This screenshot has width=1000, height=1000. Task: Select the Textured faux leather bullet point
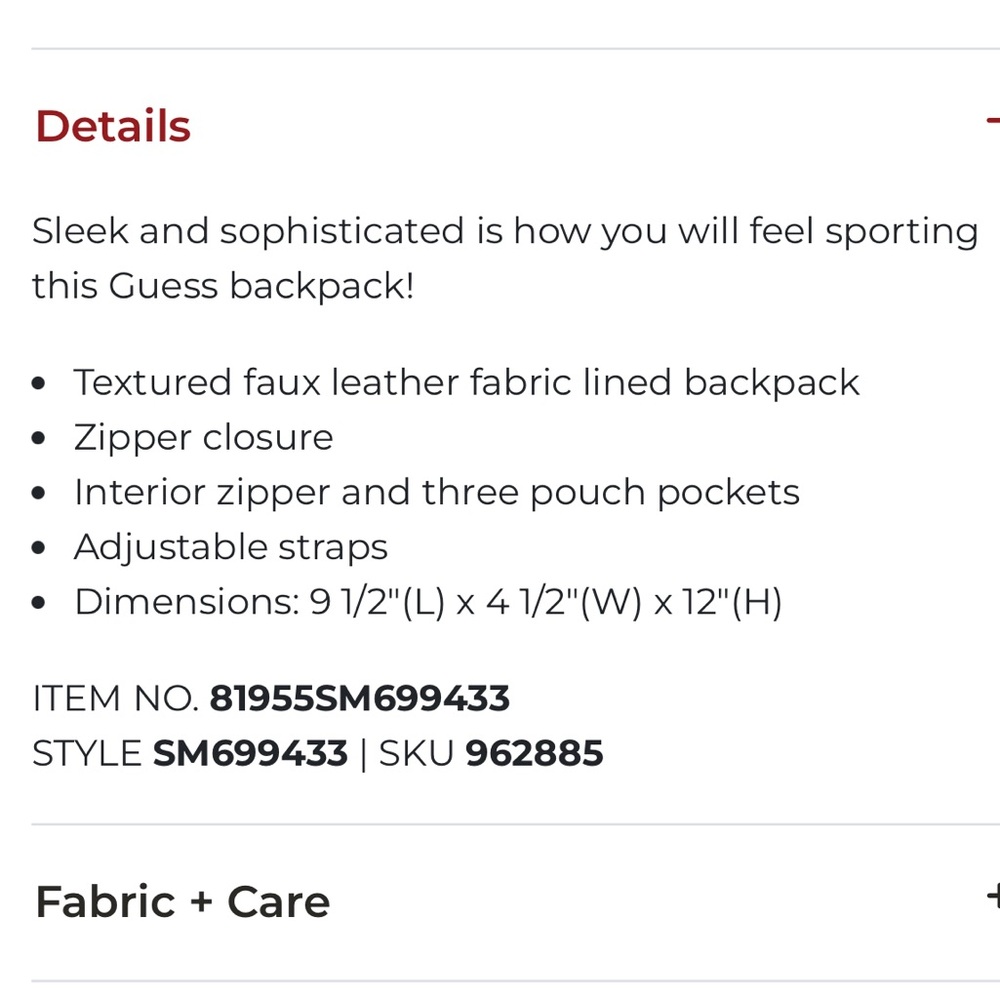point(466,382)
